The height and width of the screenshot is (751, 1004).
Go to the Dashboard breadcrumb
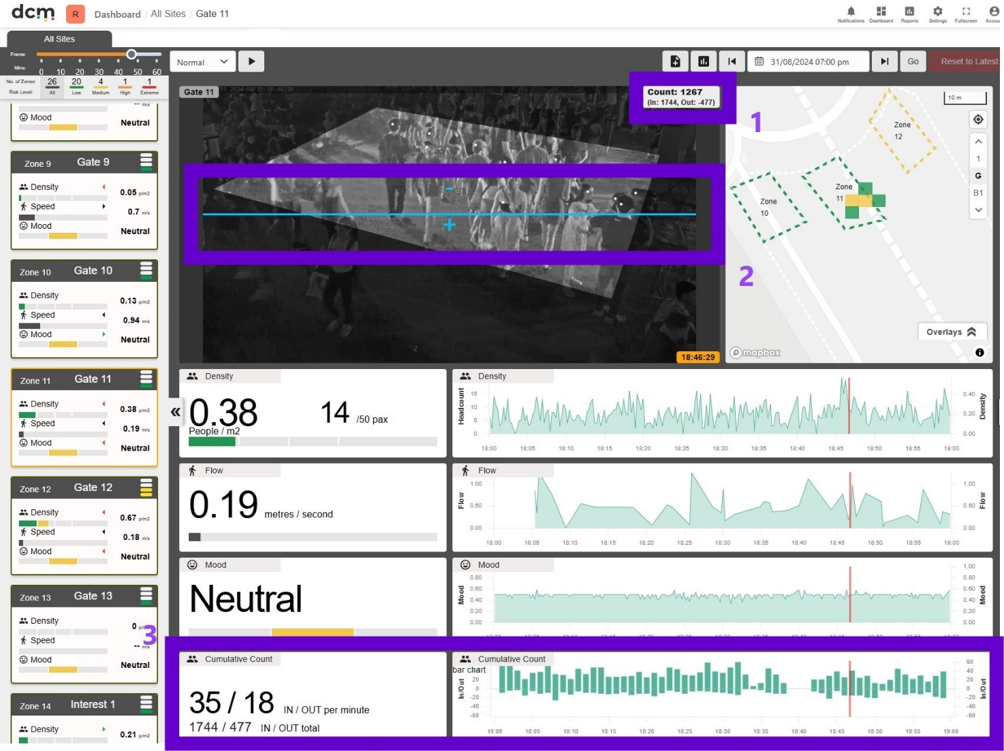click(x=117, y=14)
